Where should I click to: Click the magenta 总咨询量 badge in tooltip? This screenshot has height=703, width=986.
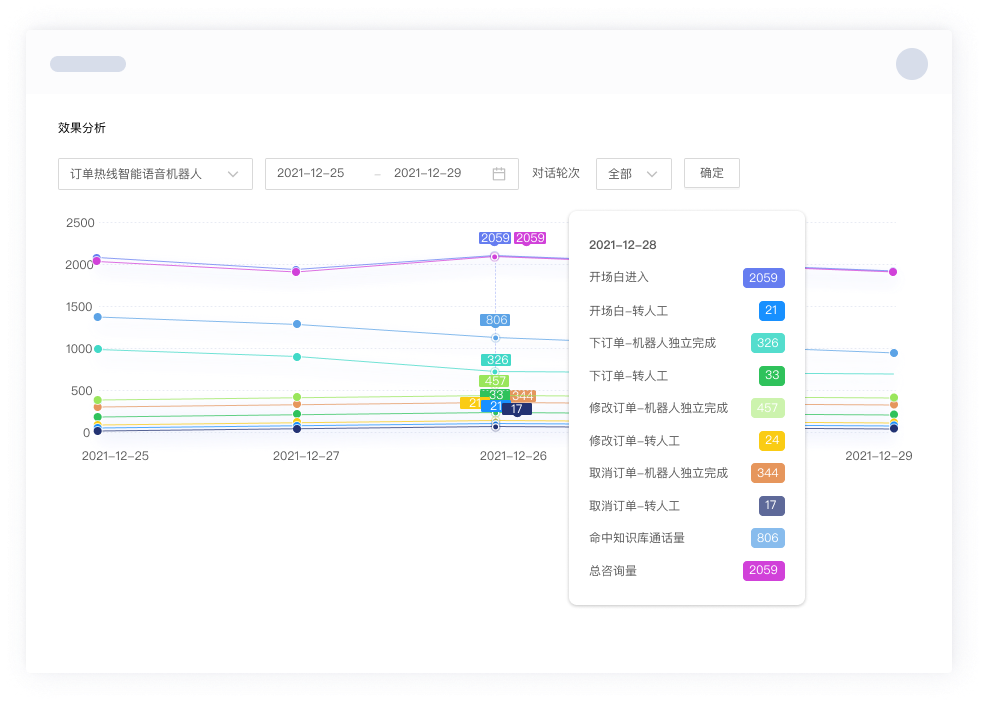point(763,571)
